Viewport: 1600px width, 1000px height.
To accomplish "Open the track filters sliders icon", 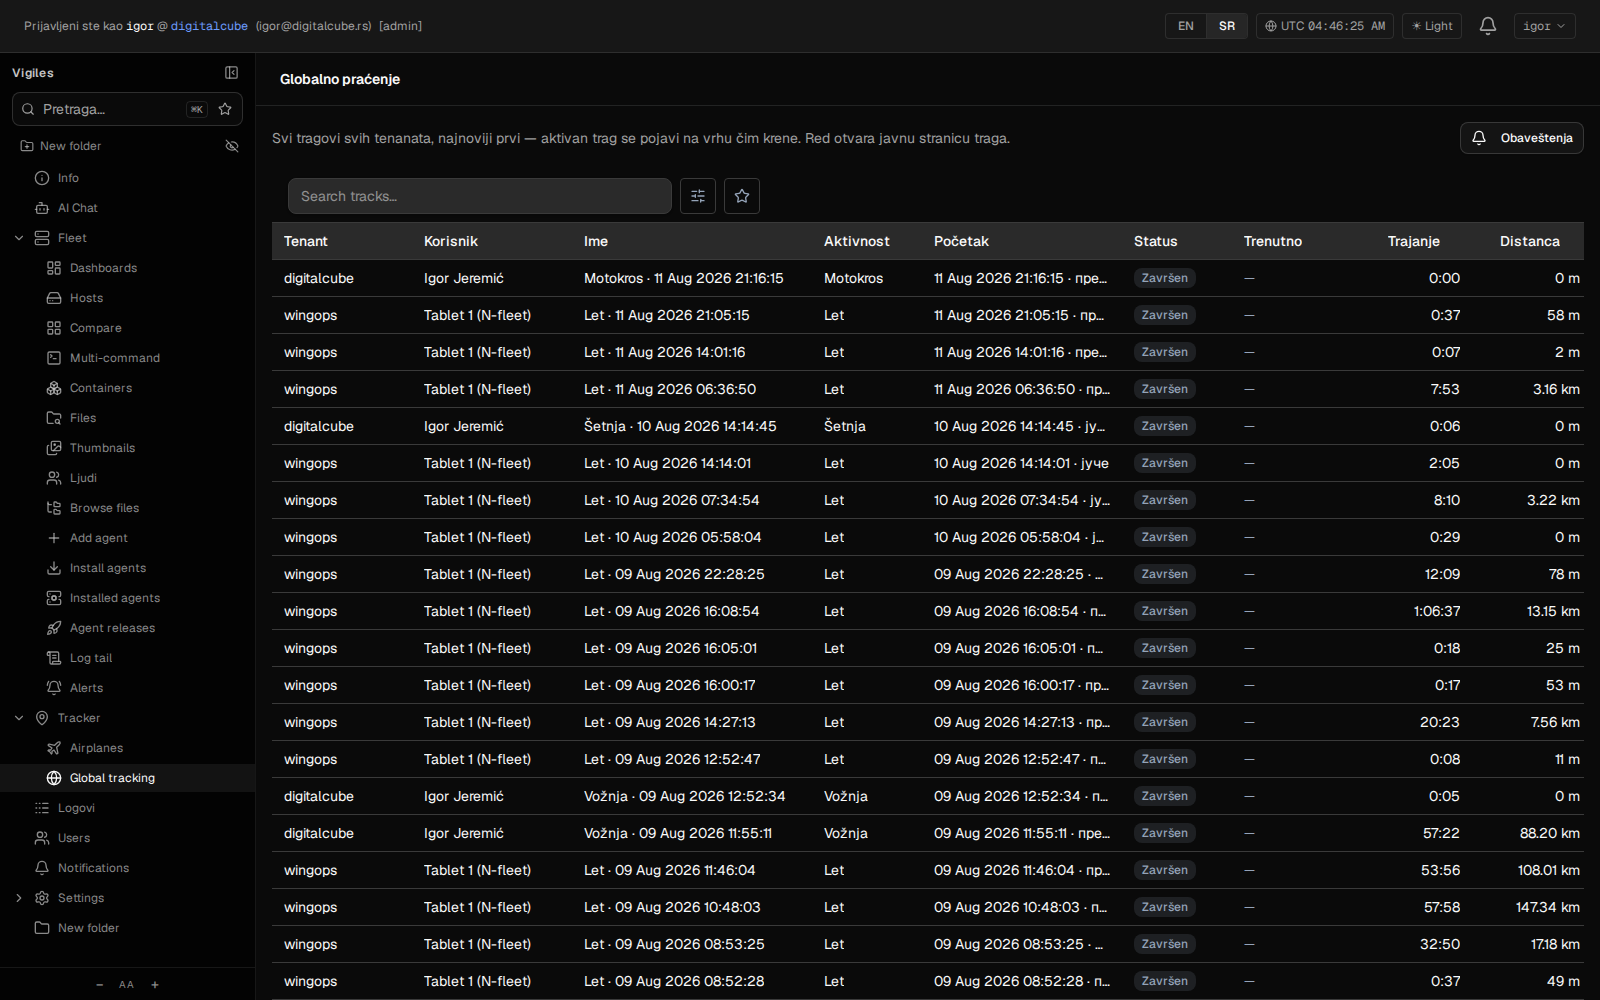I will (x=698, y=196).
